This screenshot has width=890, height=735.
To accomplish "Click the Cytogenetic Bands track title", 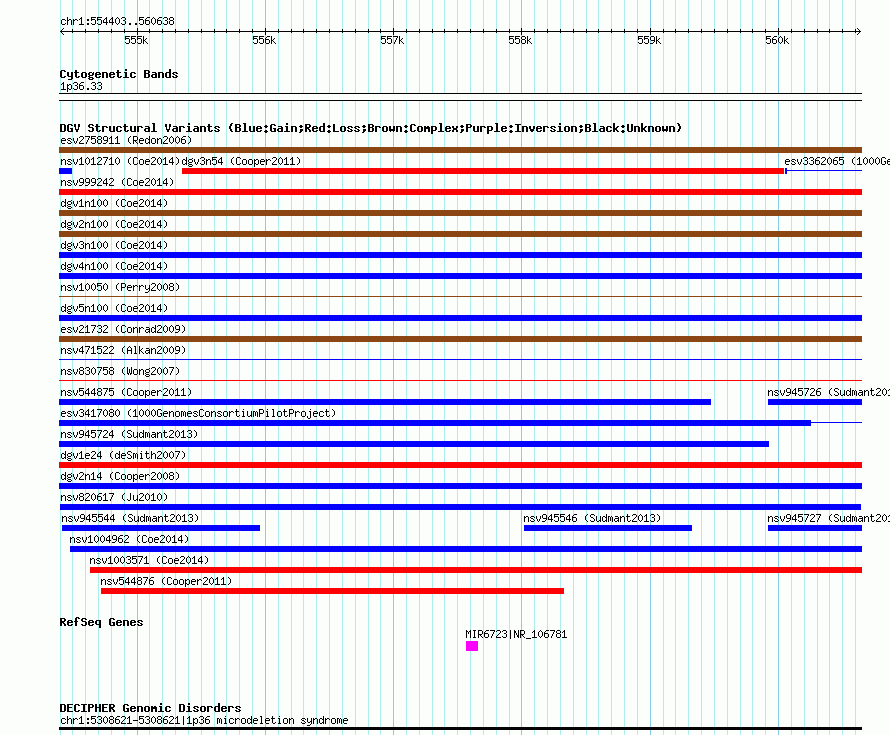I will [119, 74].
